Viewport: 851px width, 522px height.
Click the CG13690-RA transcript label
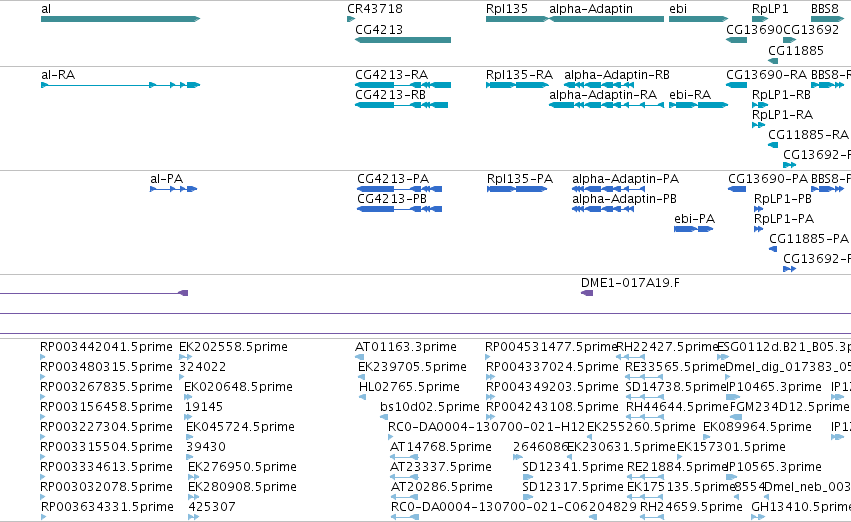pos(767,74)
